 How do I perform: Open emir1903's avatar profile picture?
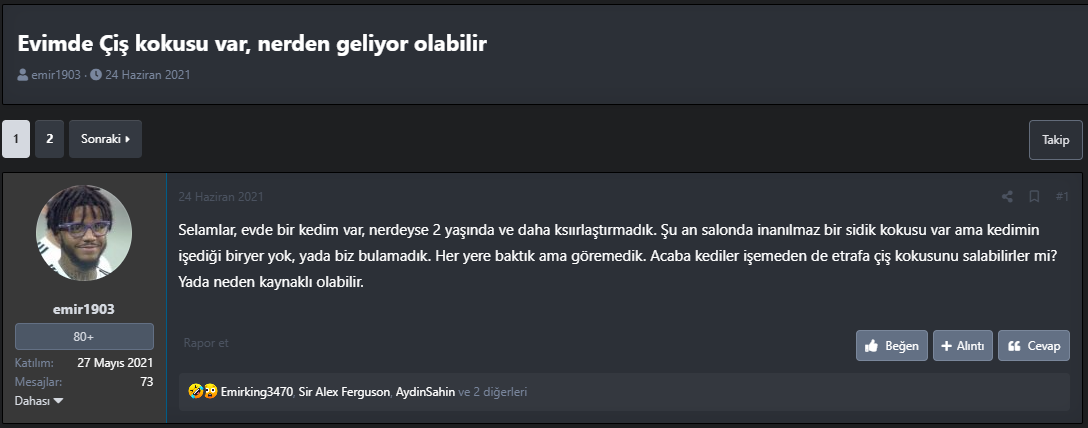[83, 233]
